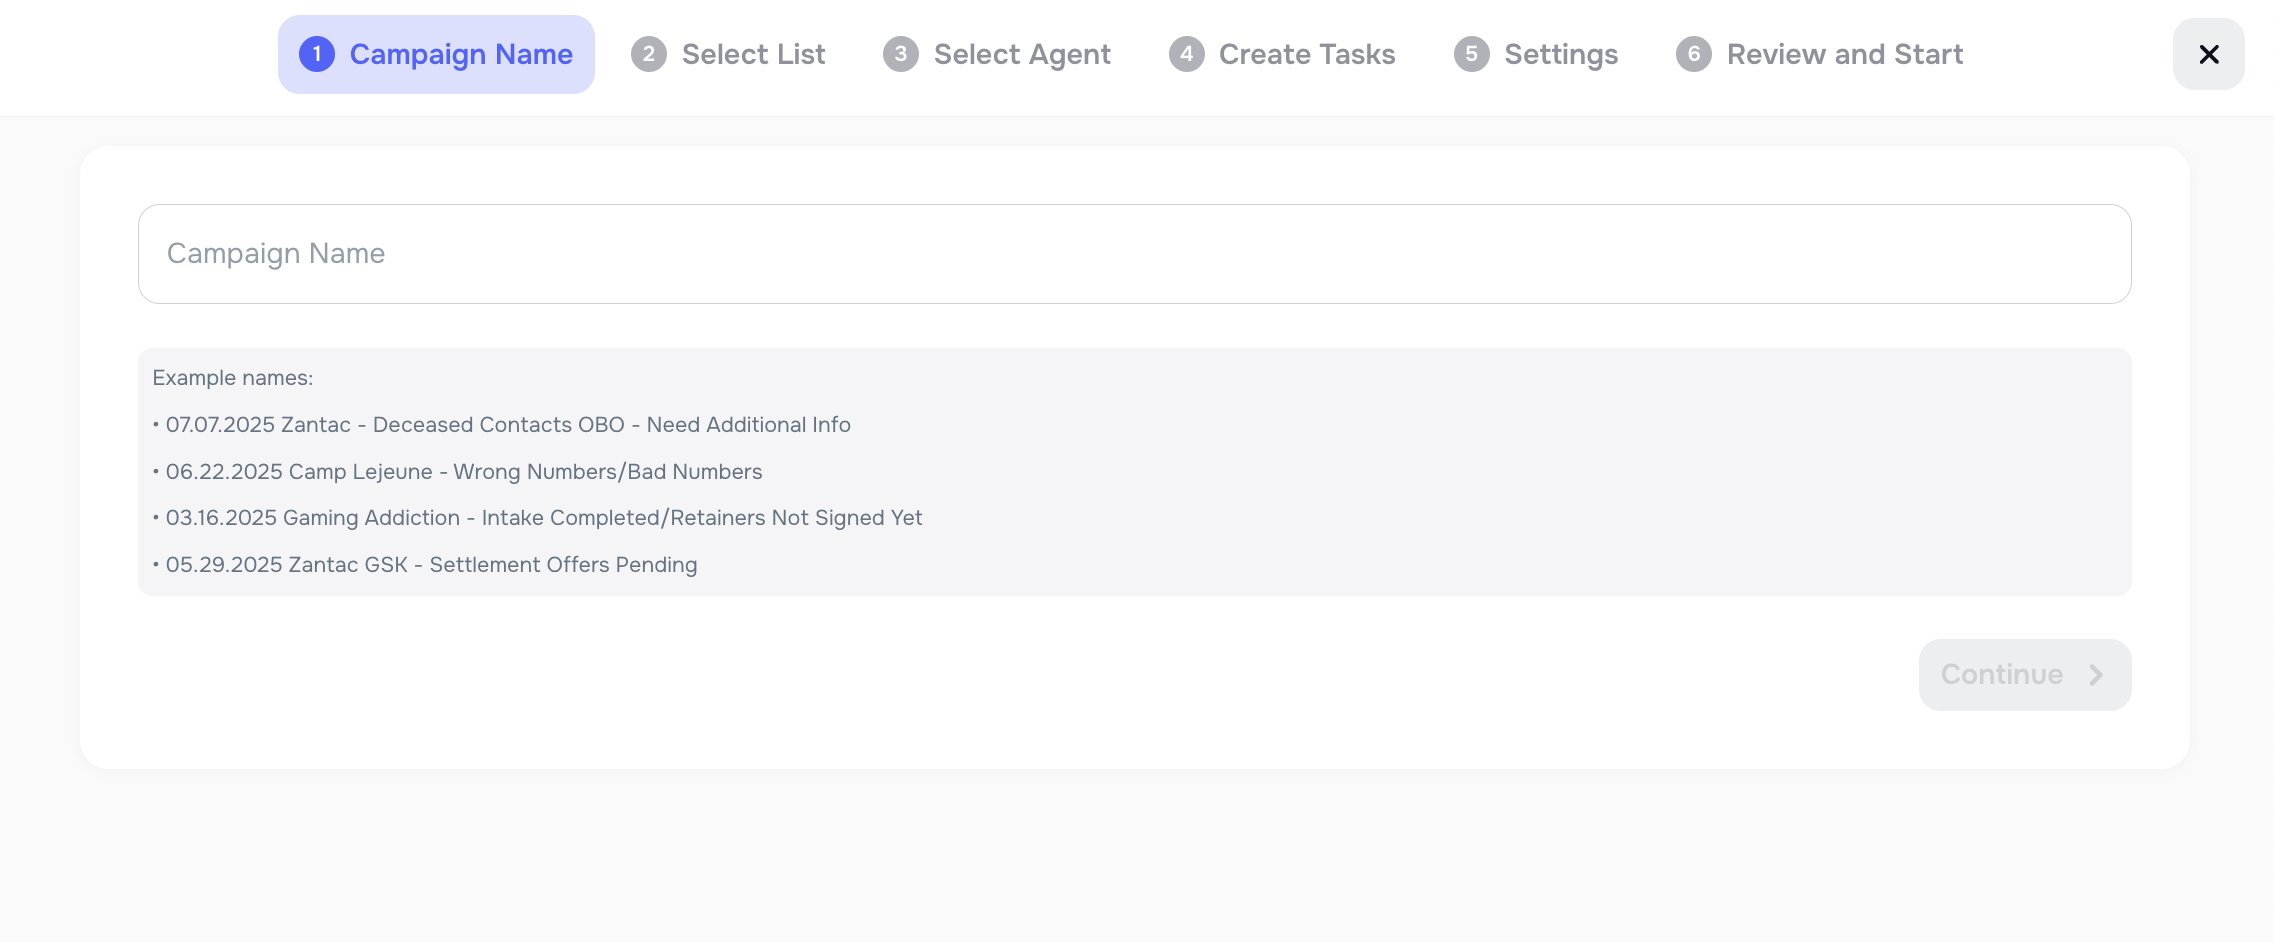
Task: Click the Camp Lejeune example name
Action: tap(458, 471)
